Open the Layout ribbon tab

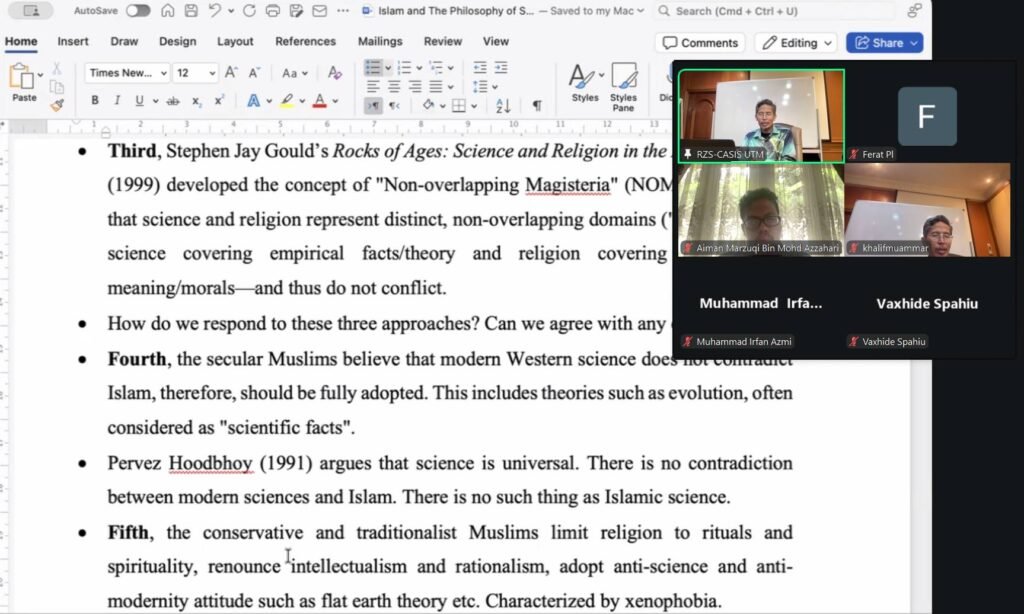point(235,42)
